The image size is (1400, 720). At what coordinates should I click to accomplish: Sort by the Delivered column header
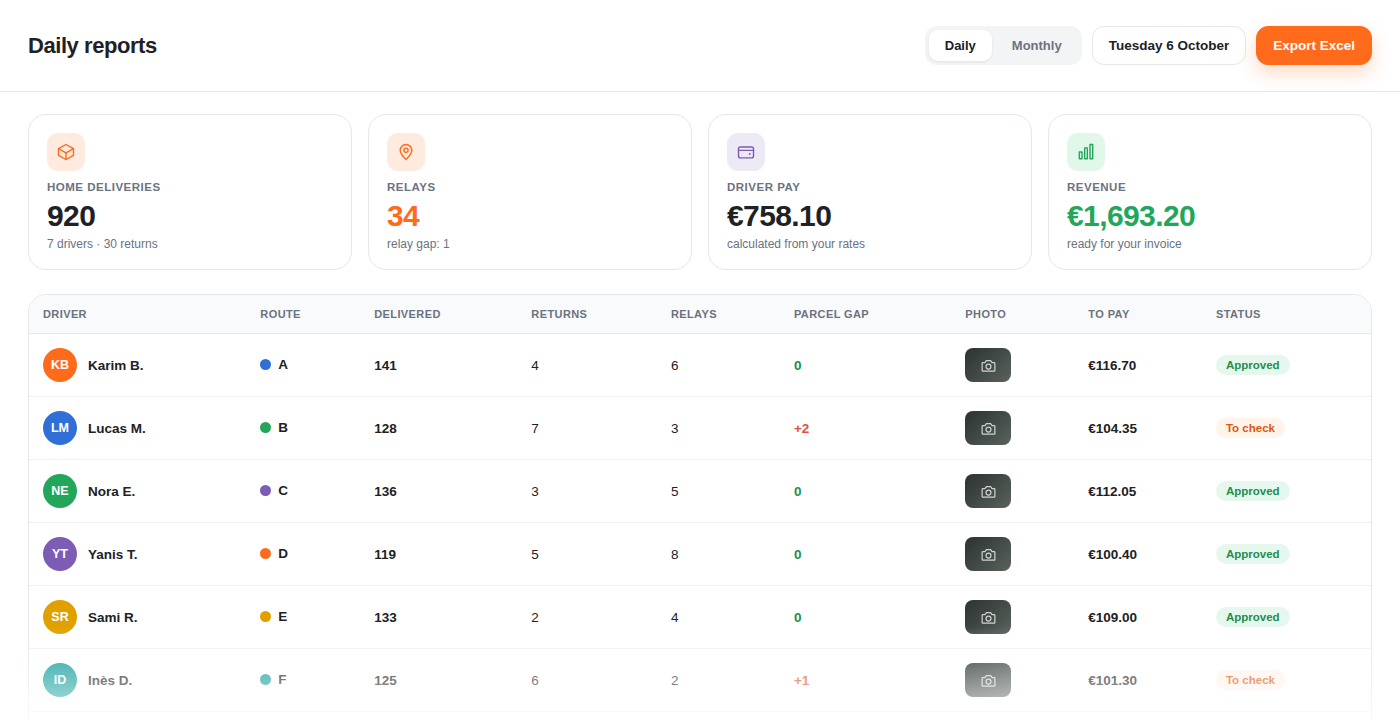(407, 314)
